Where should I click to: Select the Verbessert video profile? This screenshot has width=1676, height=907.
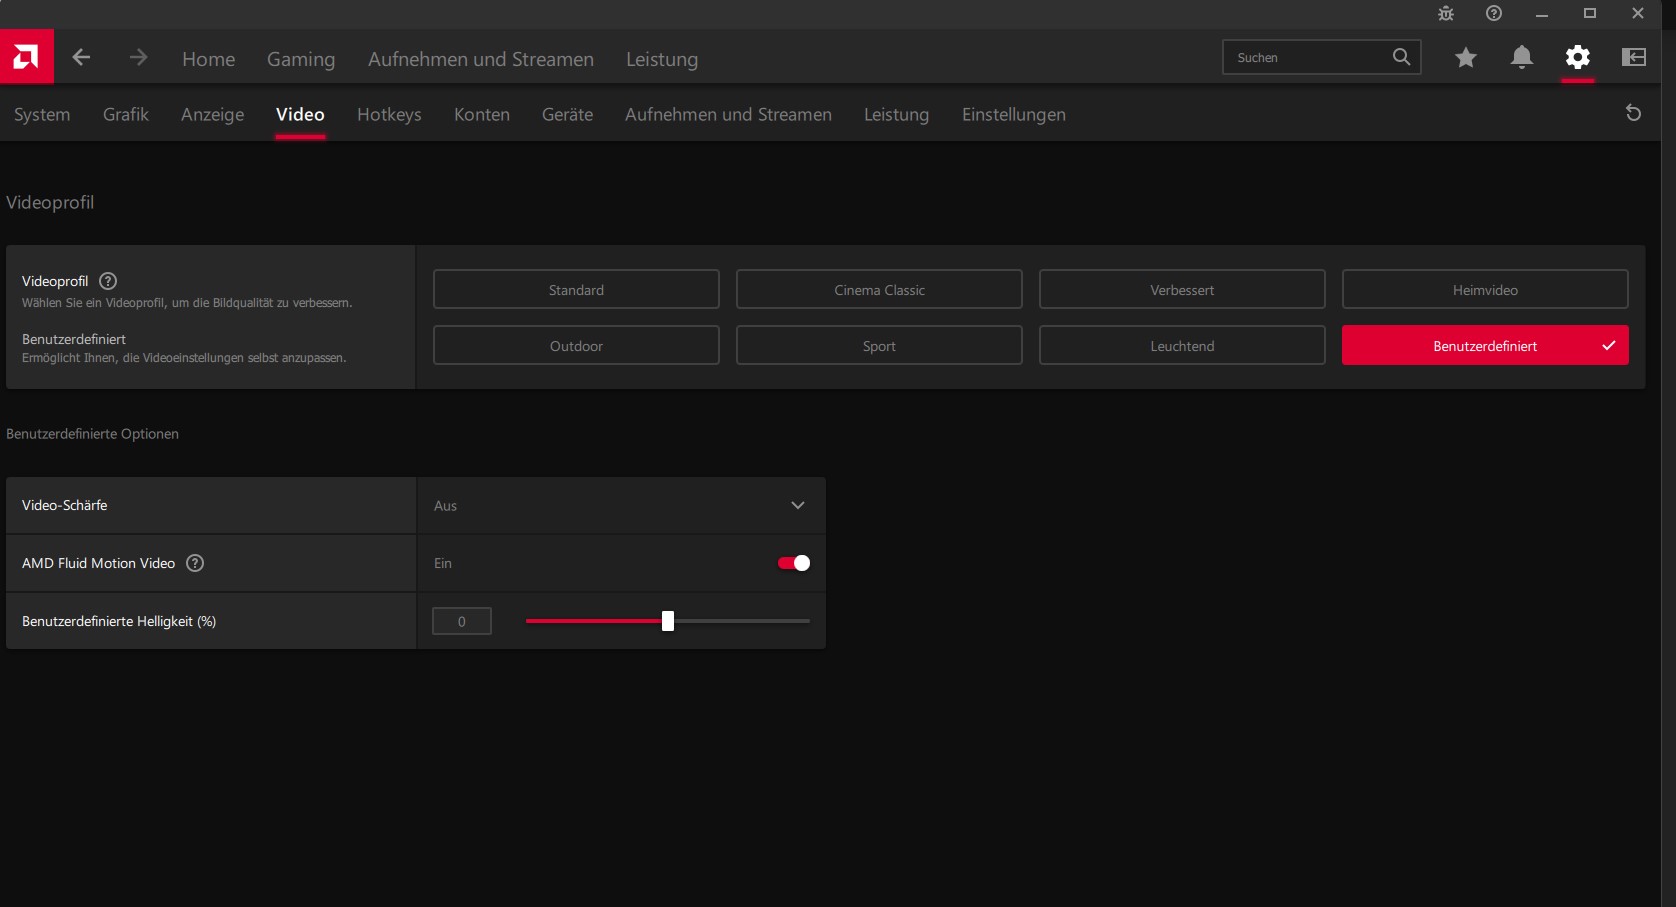(1182, 289)
